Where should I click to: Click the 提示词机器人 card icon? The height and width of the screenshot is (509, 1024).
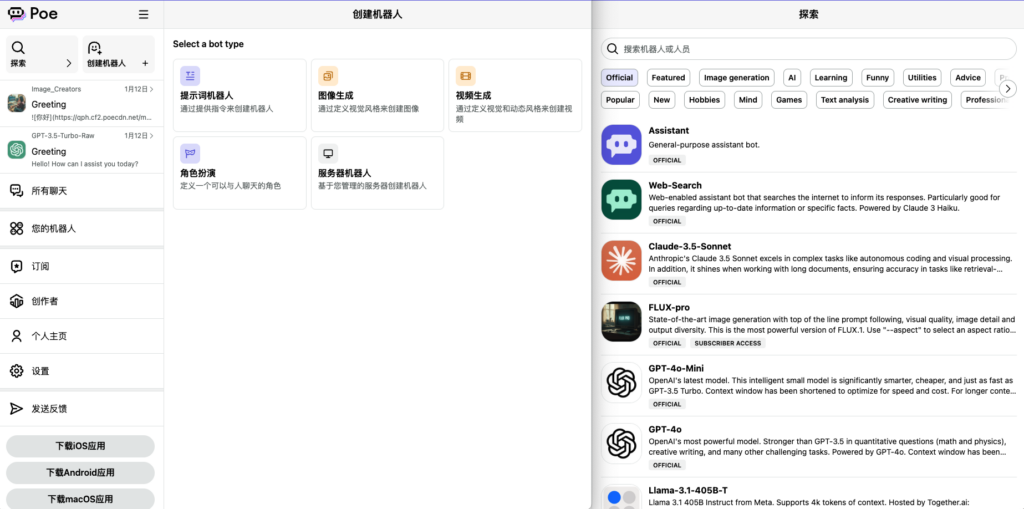(190, 76)
